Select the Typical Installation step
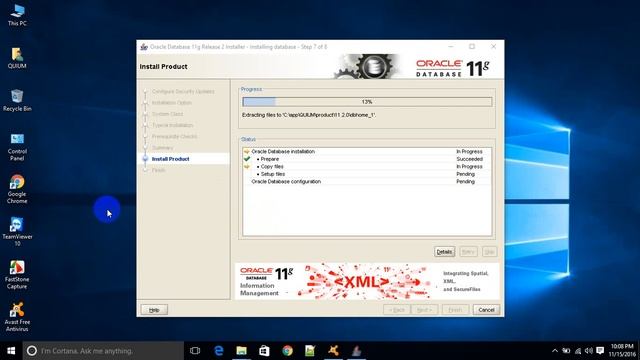Viewport: 640px width, 360px height. pyautogui.click(x=173, y=125)
